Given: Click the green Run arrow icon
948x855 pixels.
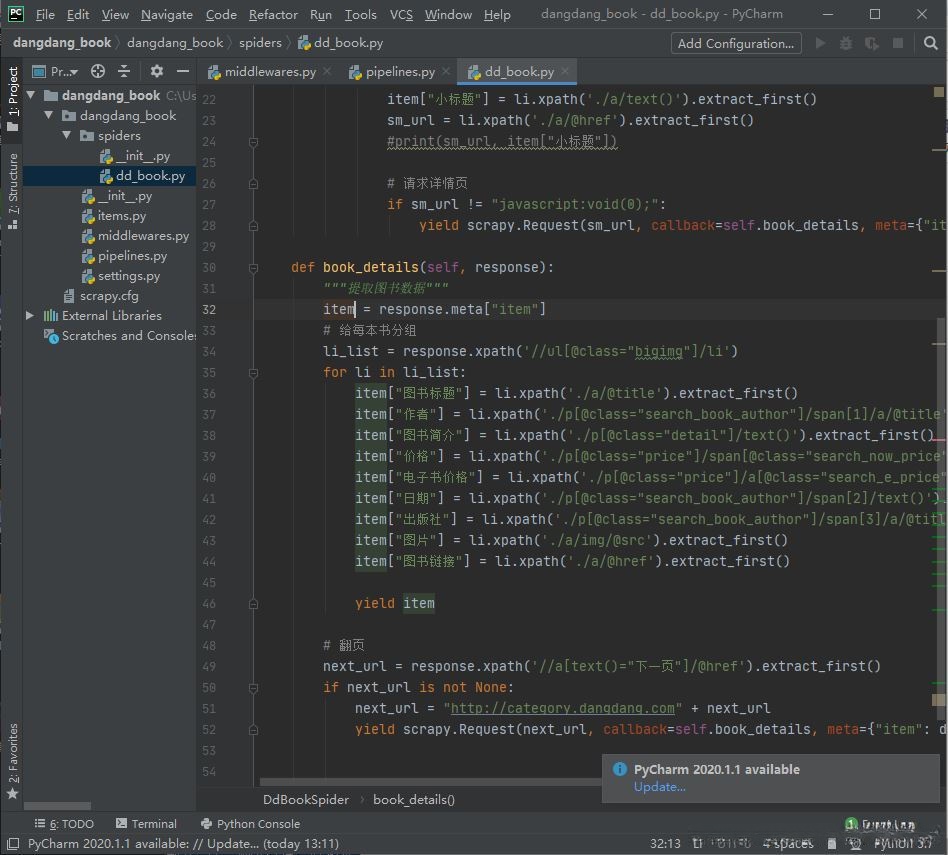Looking at the screenshot, I should [821, 43].
